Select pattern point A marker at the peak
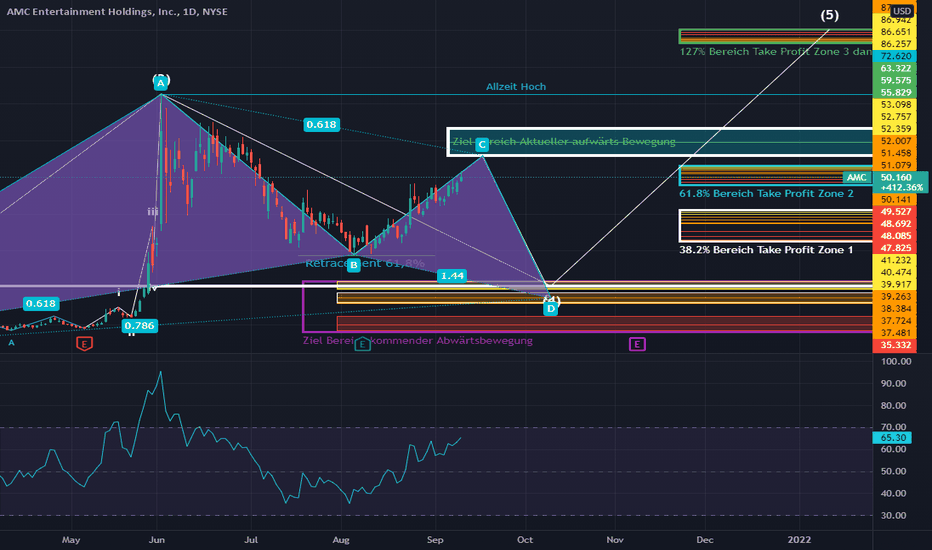The image size is (932, 550). pyautogui.click(x=160, y=84)
